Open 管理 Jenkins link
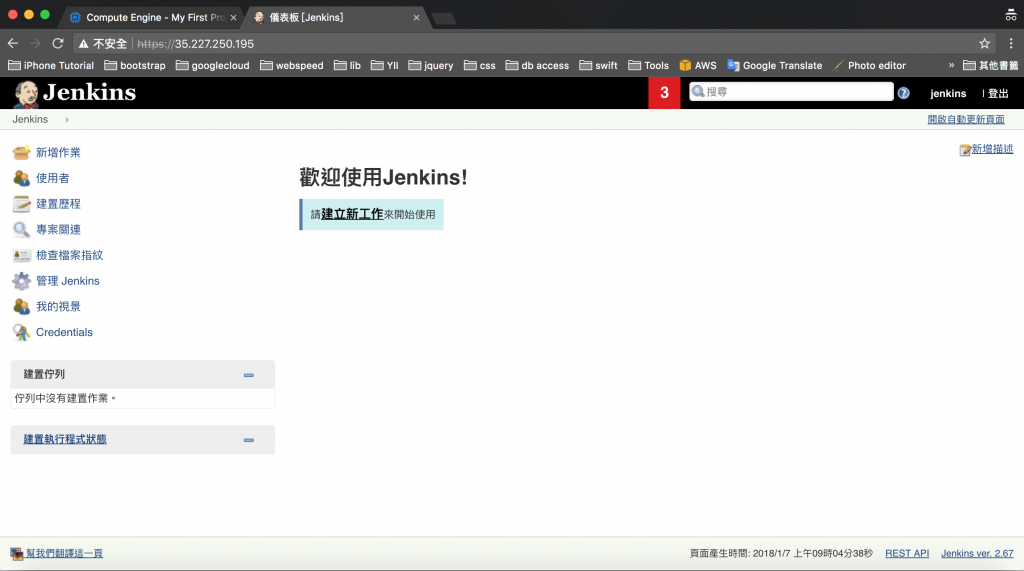This screenshot has height=571, width=1024. click(x=68, y=281)
